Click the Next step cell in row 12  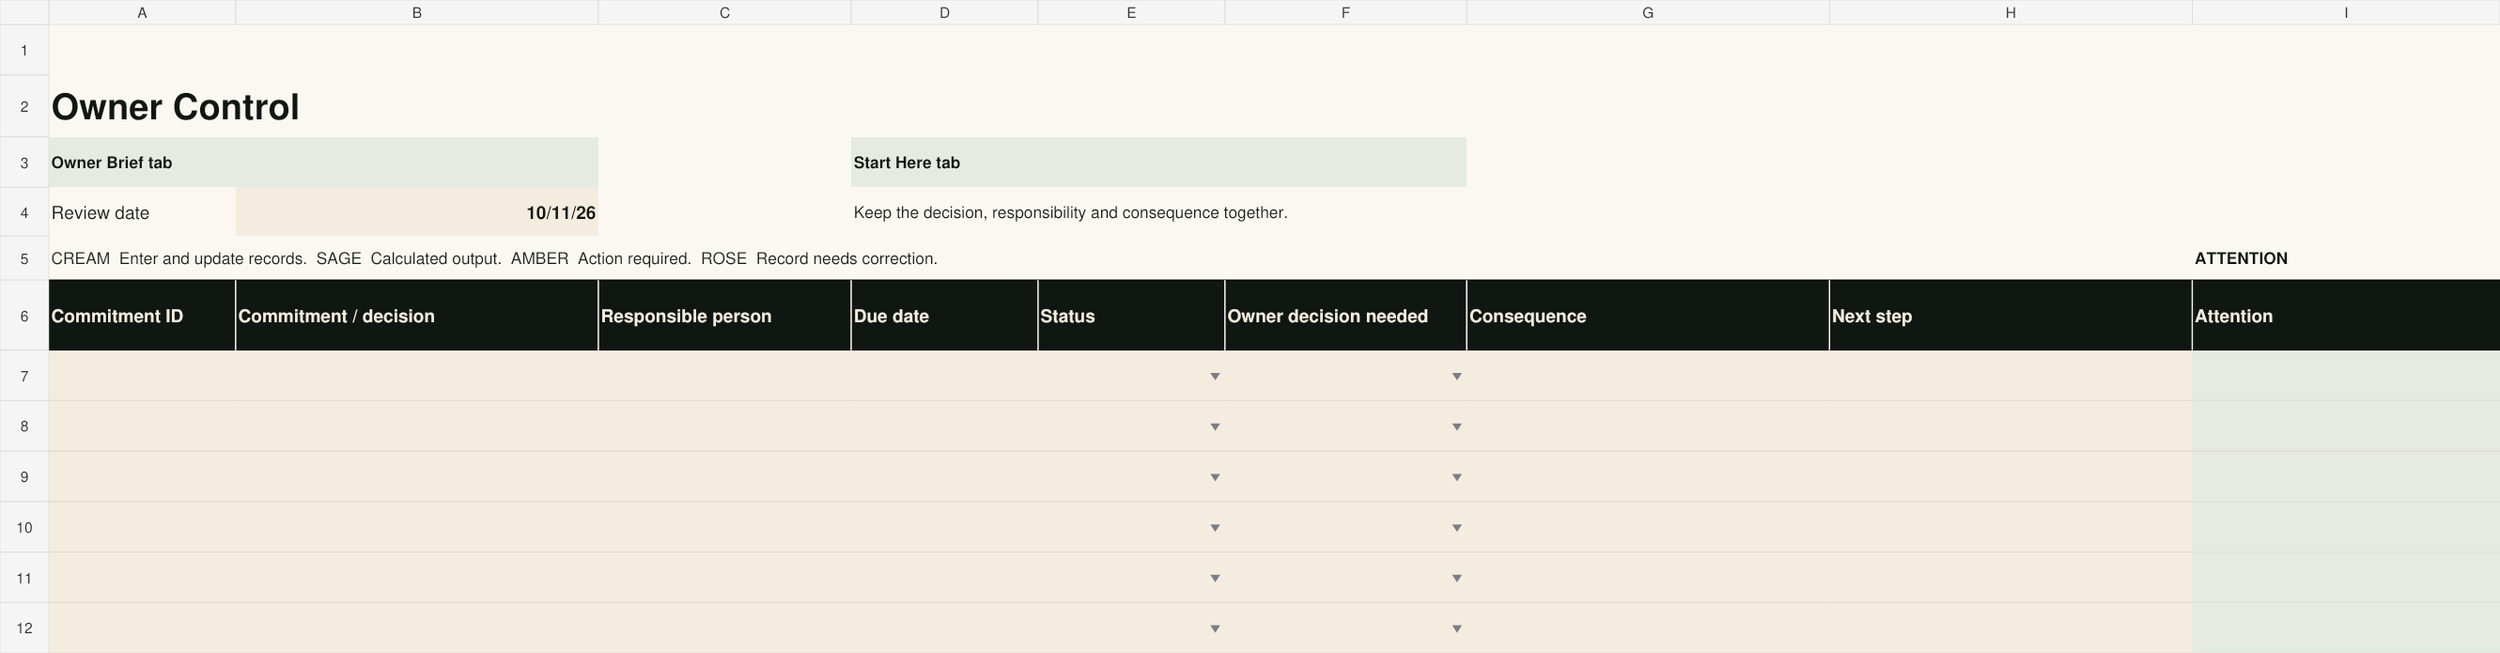[2010, 629]
